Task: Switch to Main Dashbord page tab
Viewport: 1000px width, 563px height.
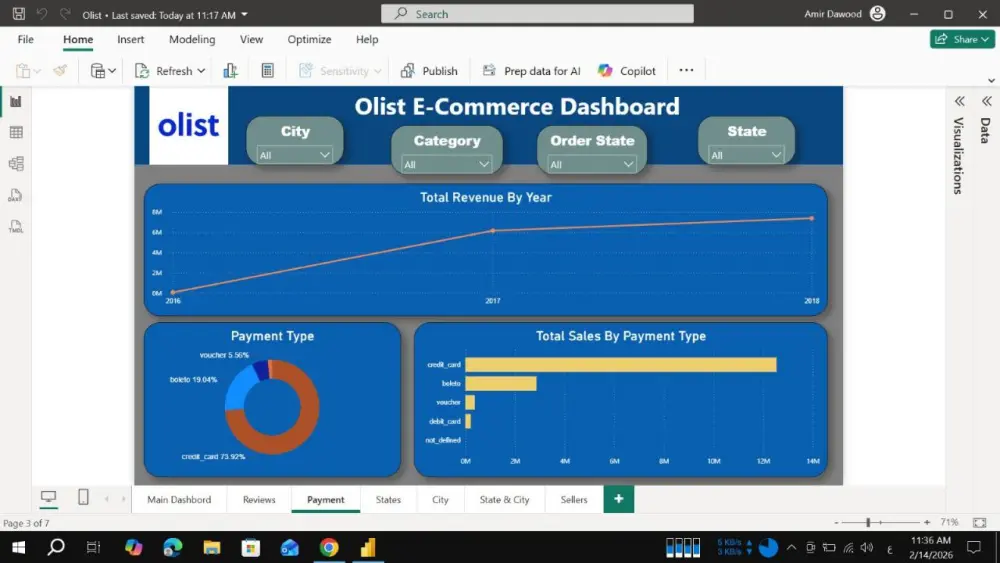Action: tap(179, 499)
